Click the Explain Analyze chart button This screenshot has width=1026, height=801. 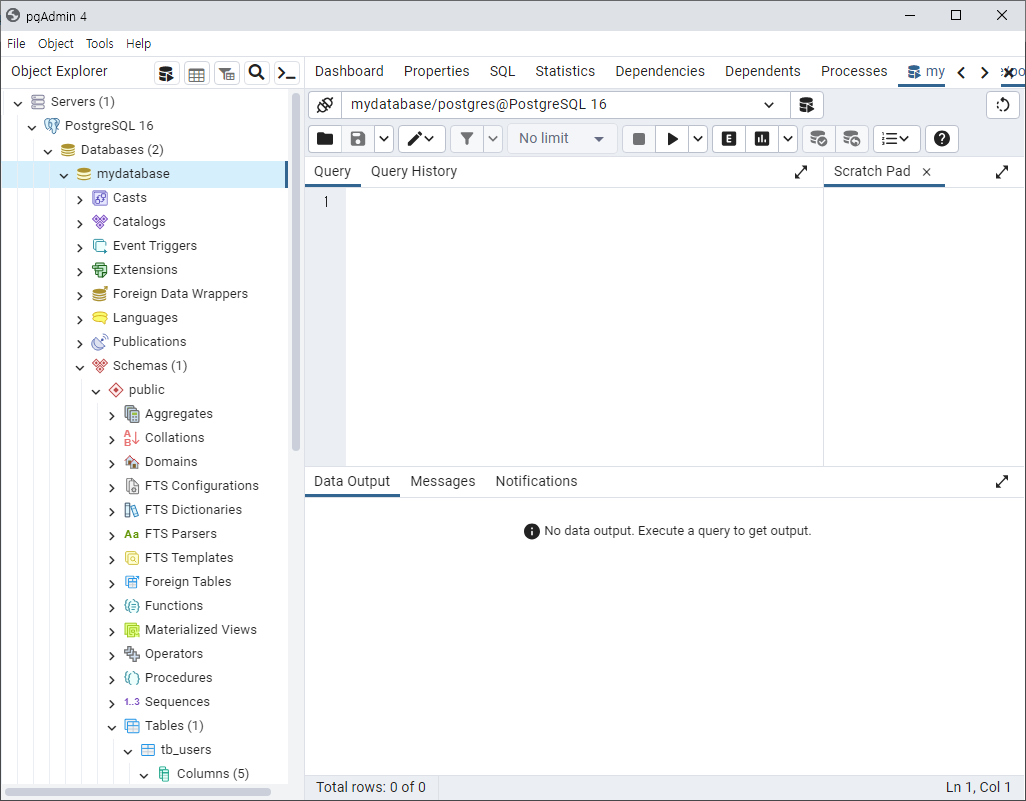(762, 139)
